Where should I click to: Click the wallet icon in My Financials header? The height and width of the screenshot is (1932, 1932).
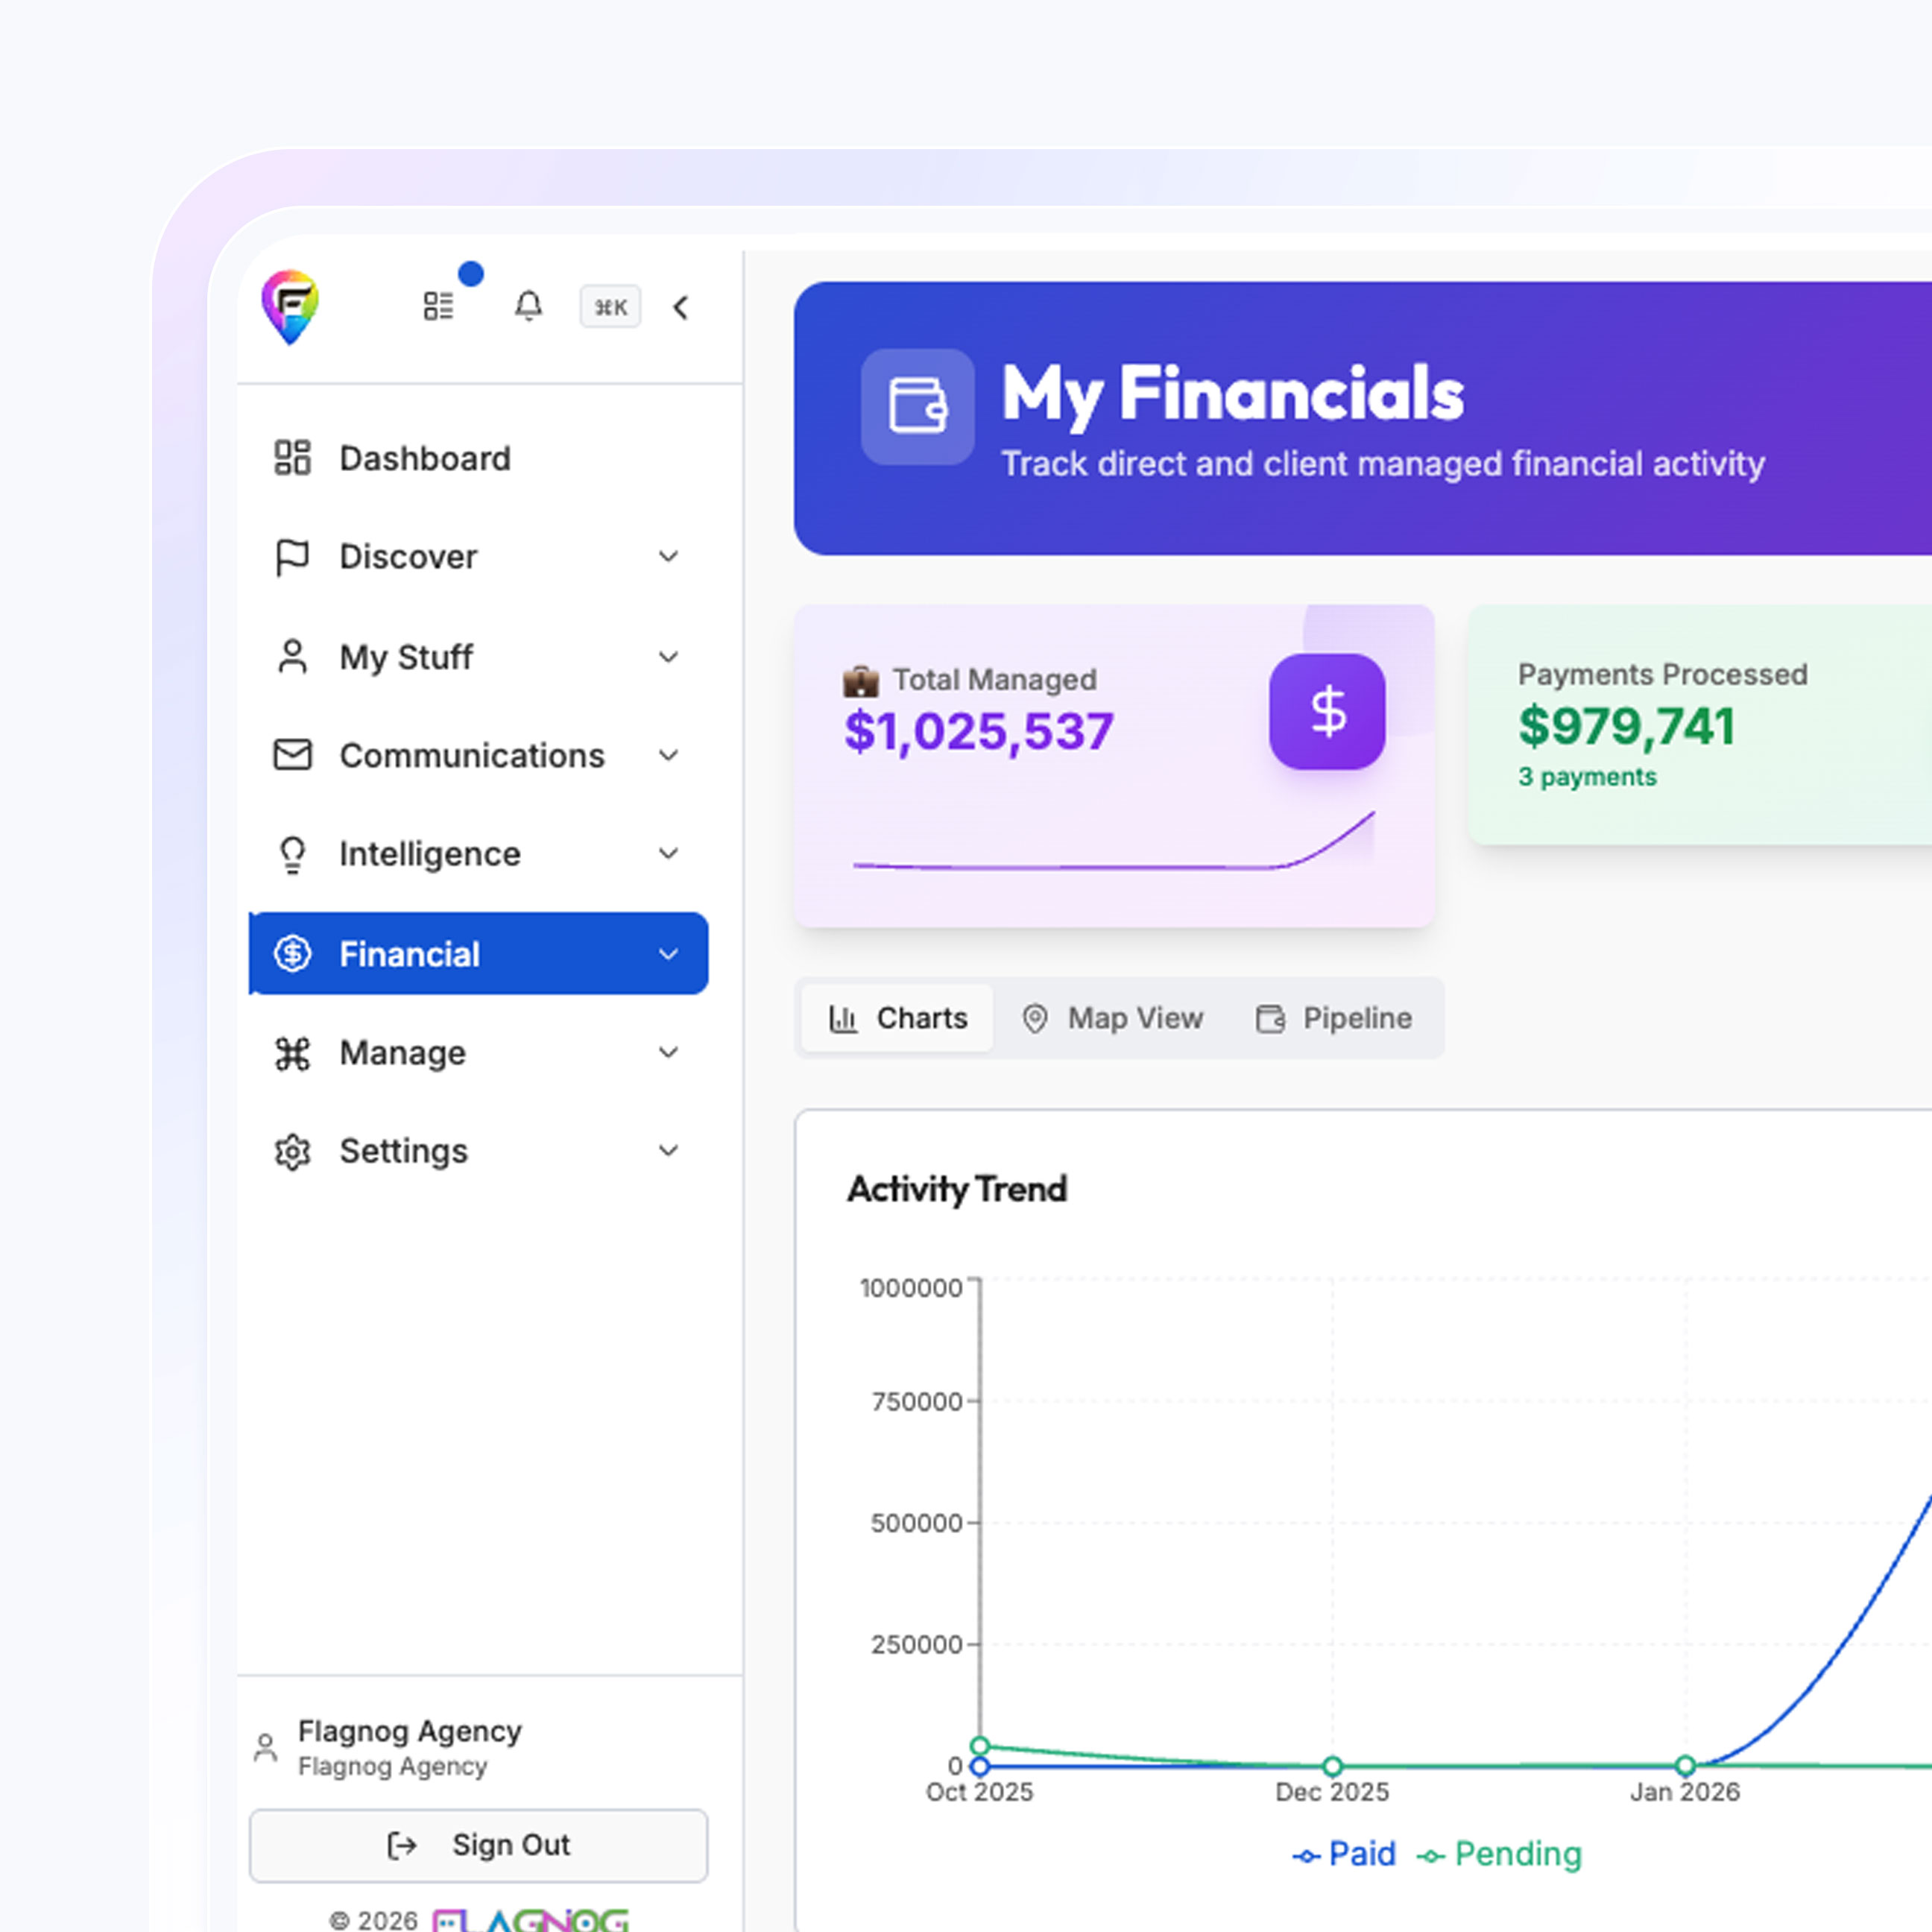917,406
